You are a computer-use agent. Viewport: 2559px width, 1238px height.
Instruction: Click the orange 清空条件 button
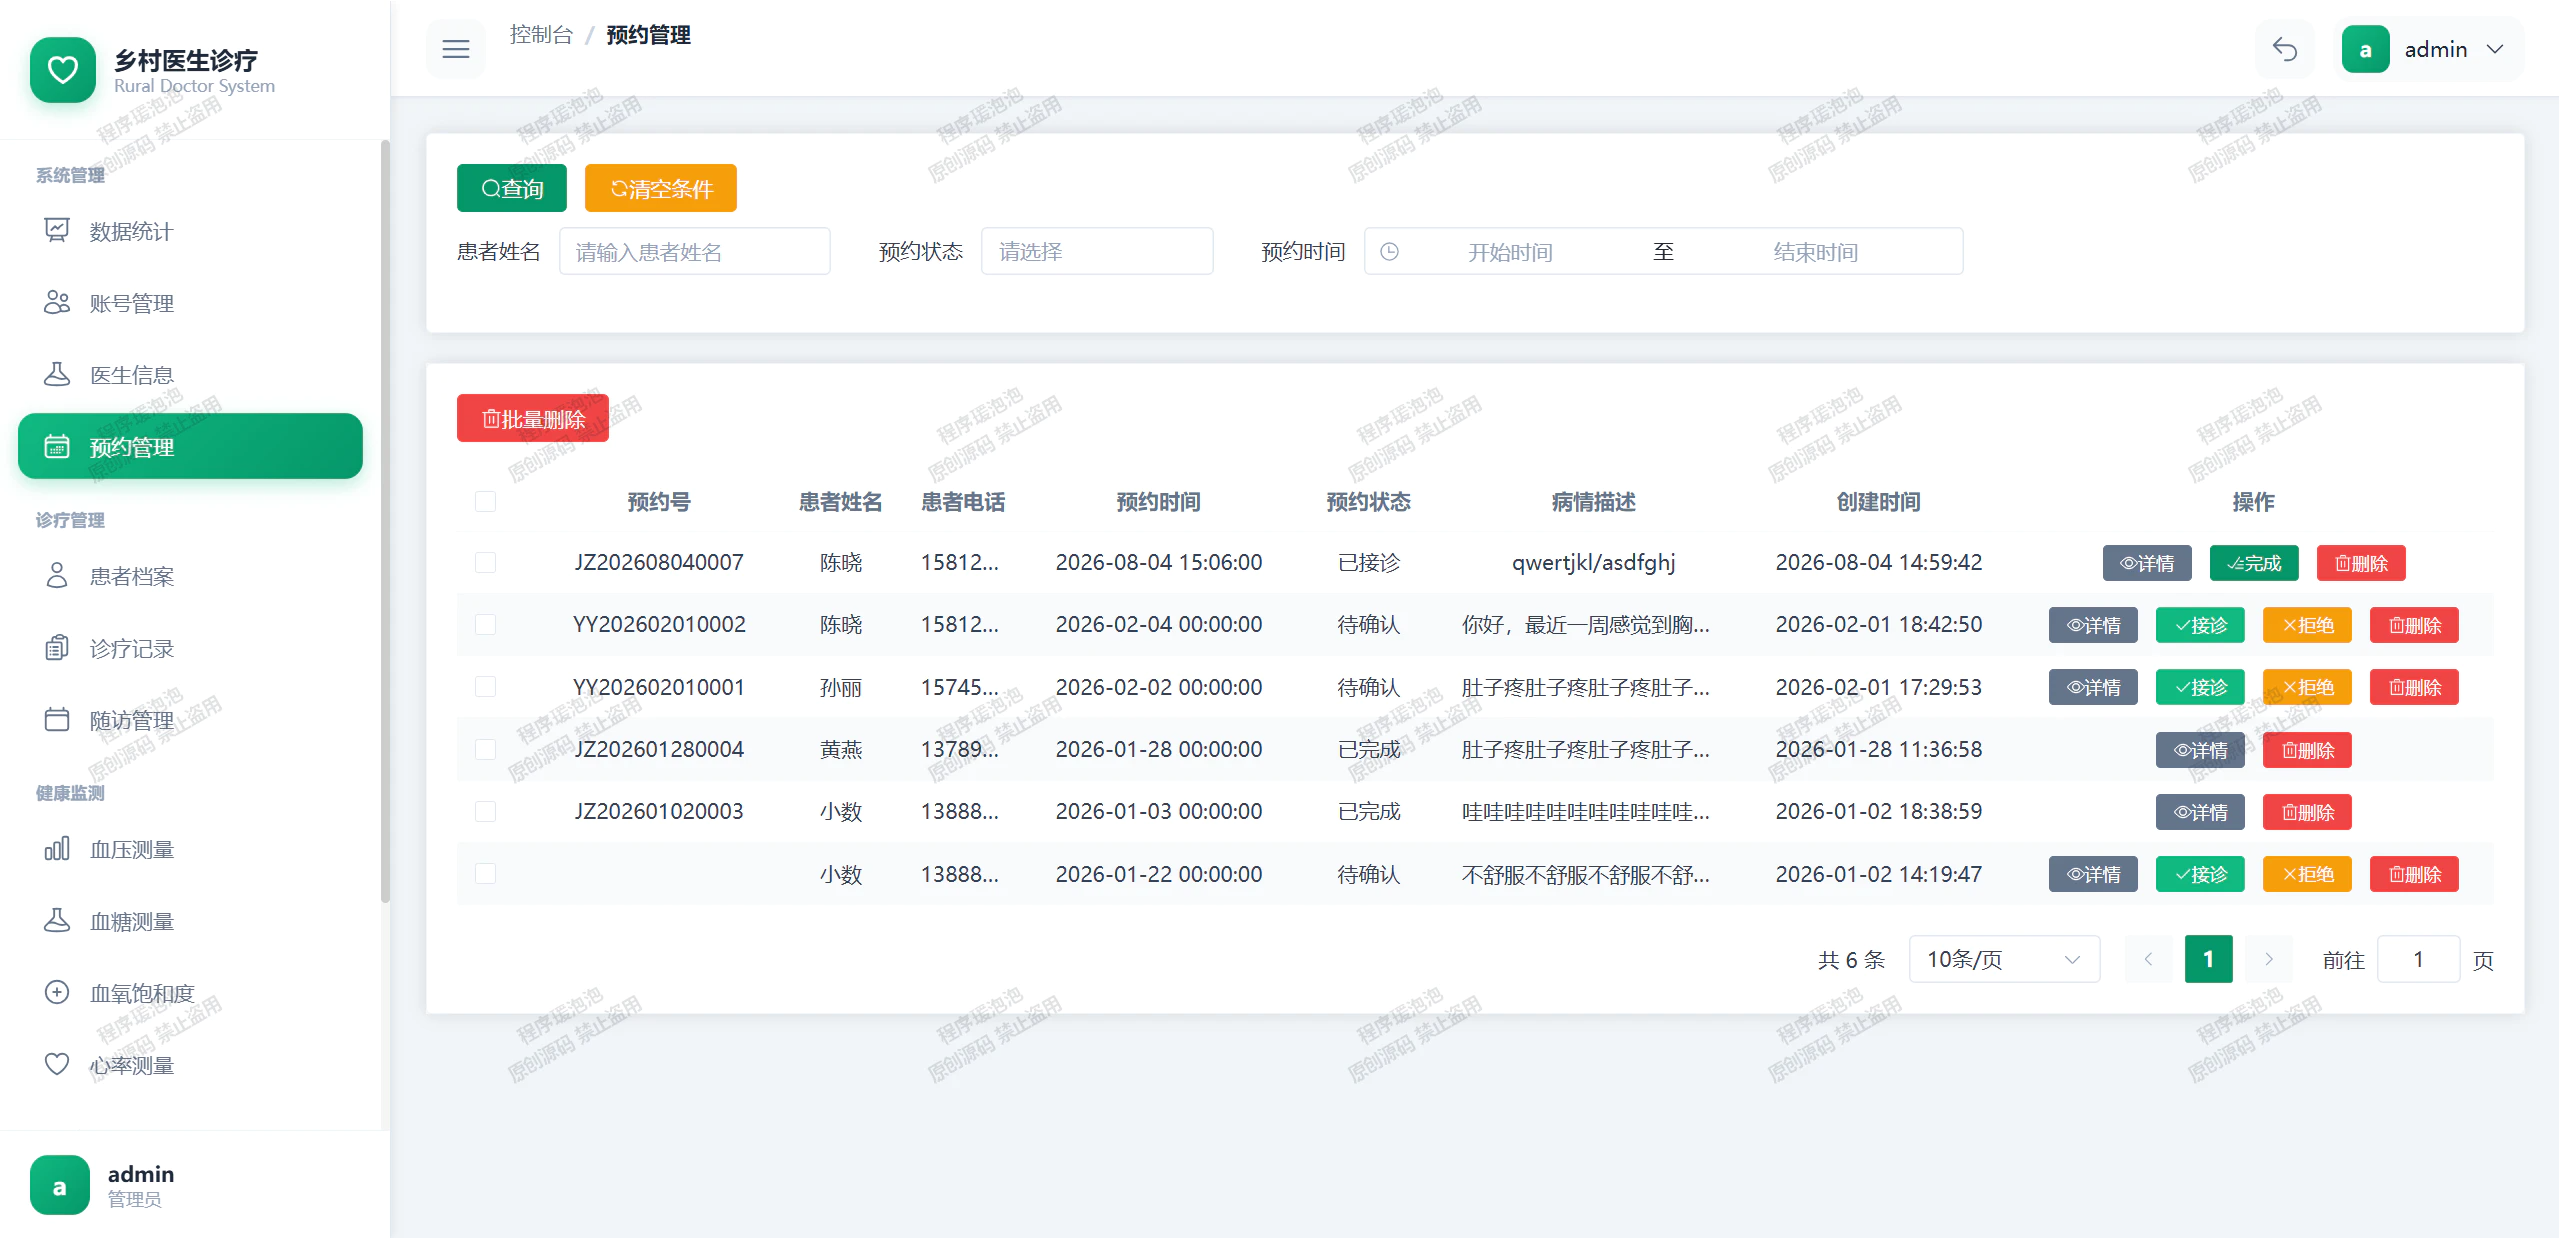tap(661, 188)
